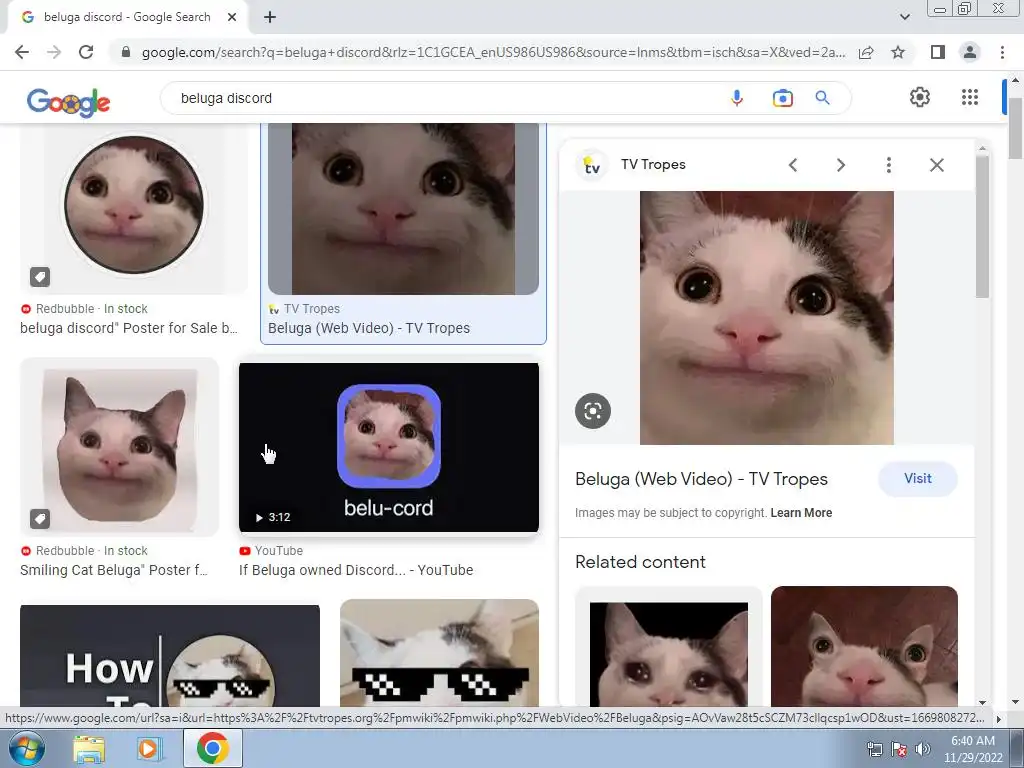
Task: Open the Action Center flag tray icon
Action: (x=899, y=749)
